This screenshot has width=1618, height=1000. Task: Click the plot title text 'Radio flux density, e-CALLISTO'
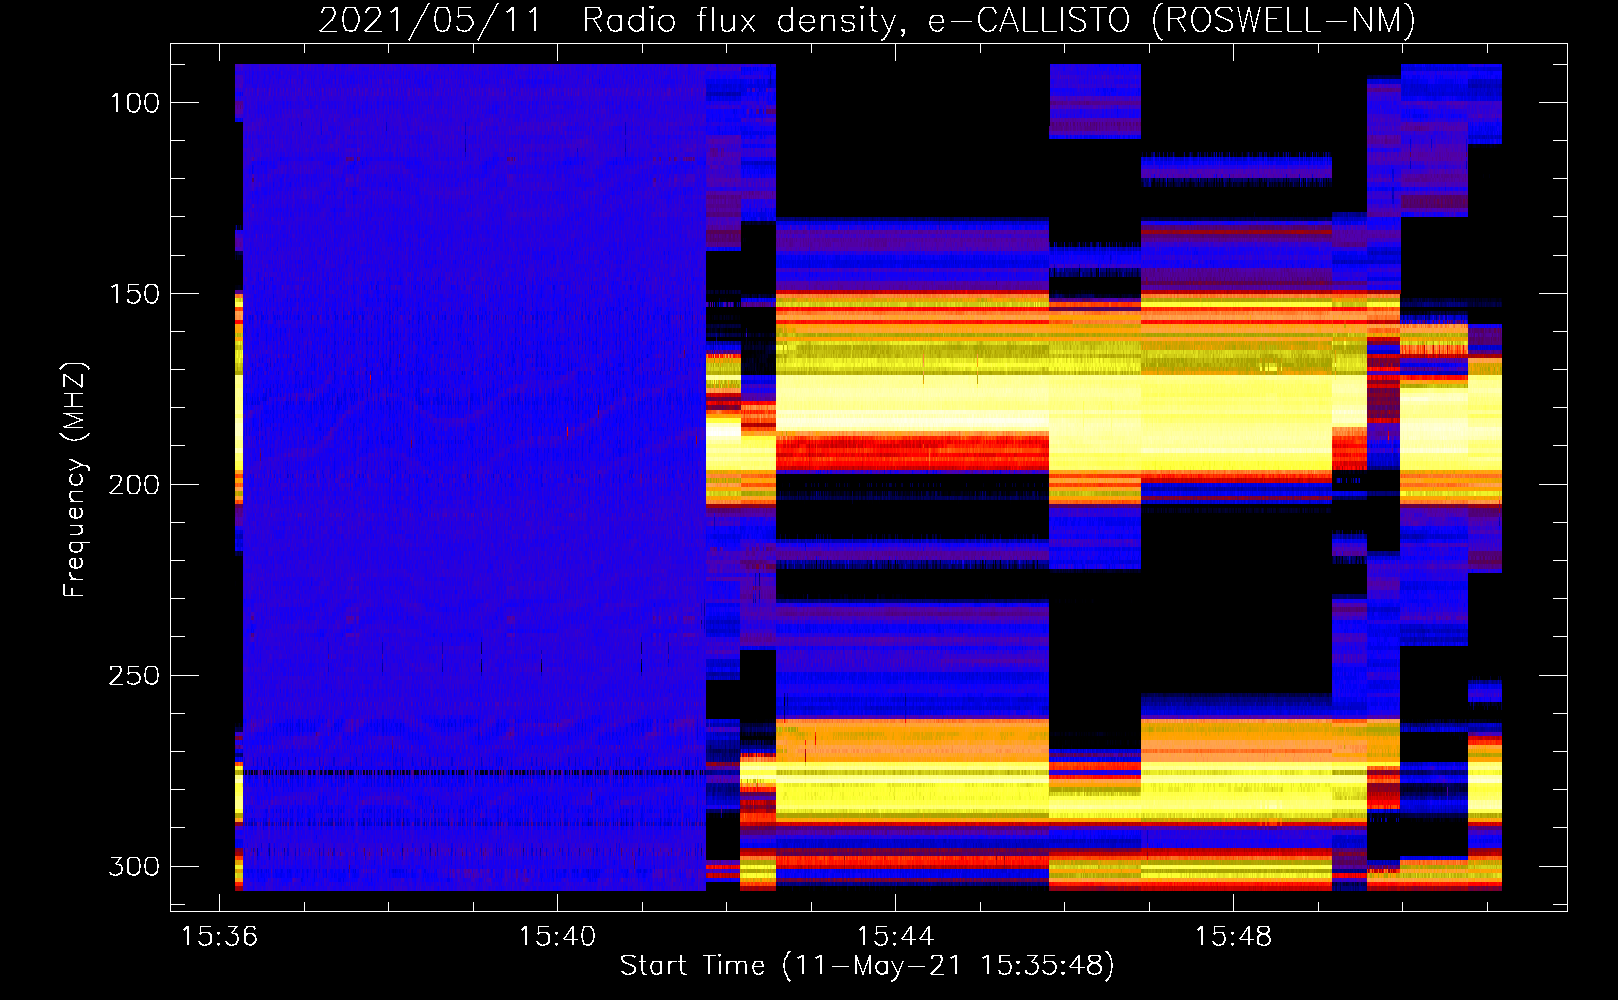point(856,20)
